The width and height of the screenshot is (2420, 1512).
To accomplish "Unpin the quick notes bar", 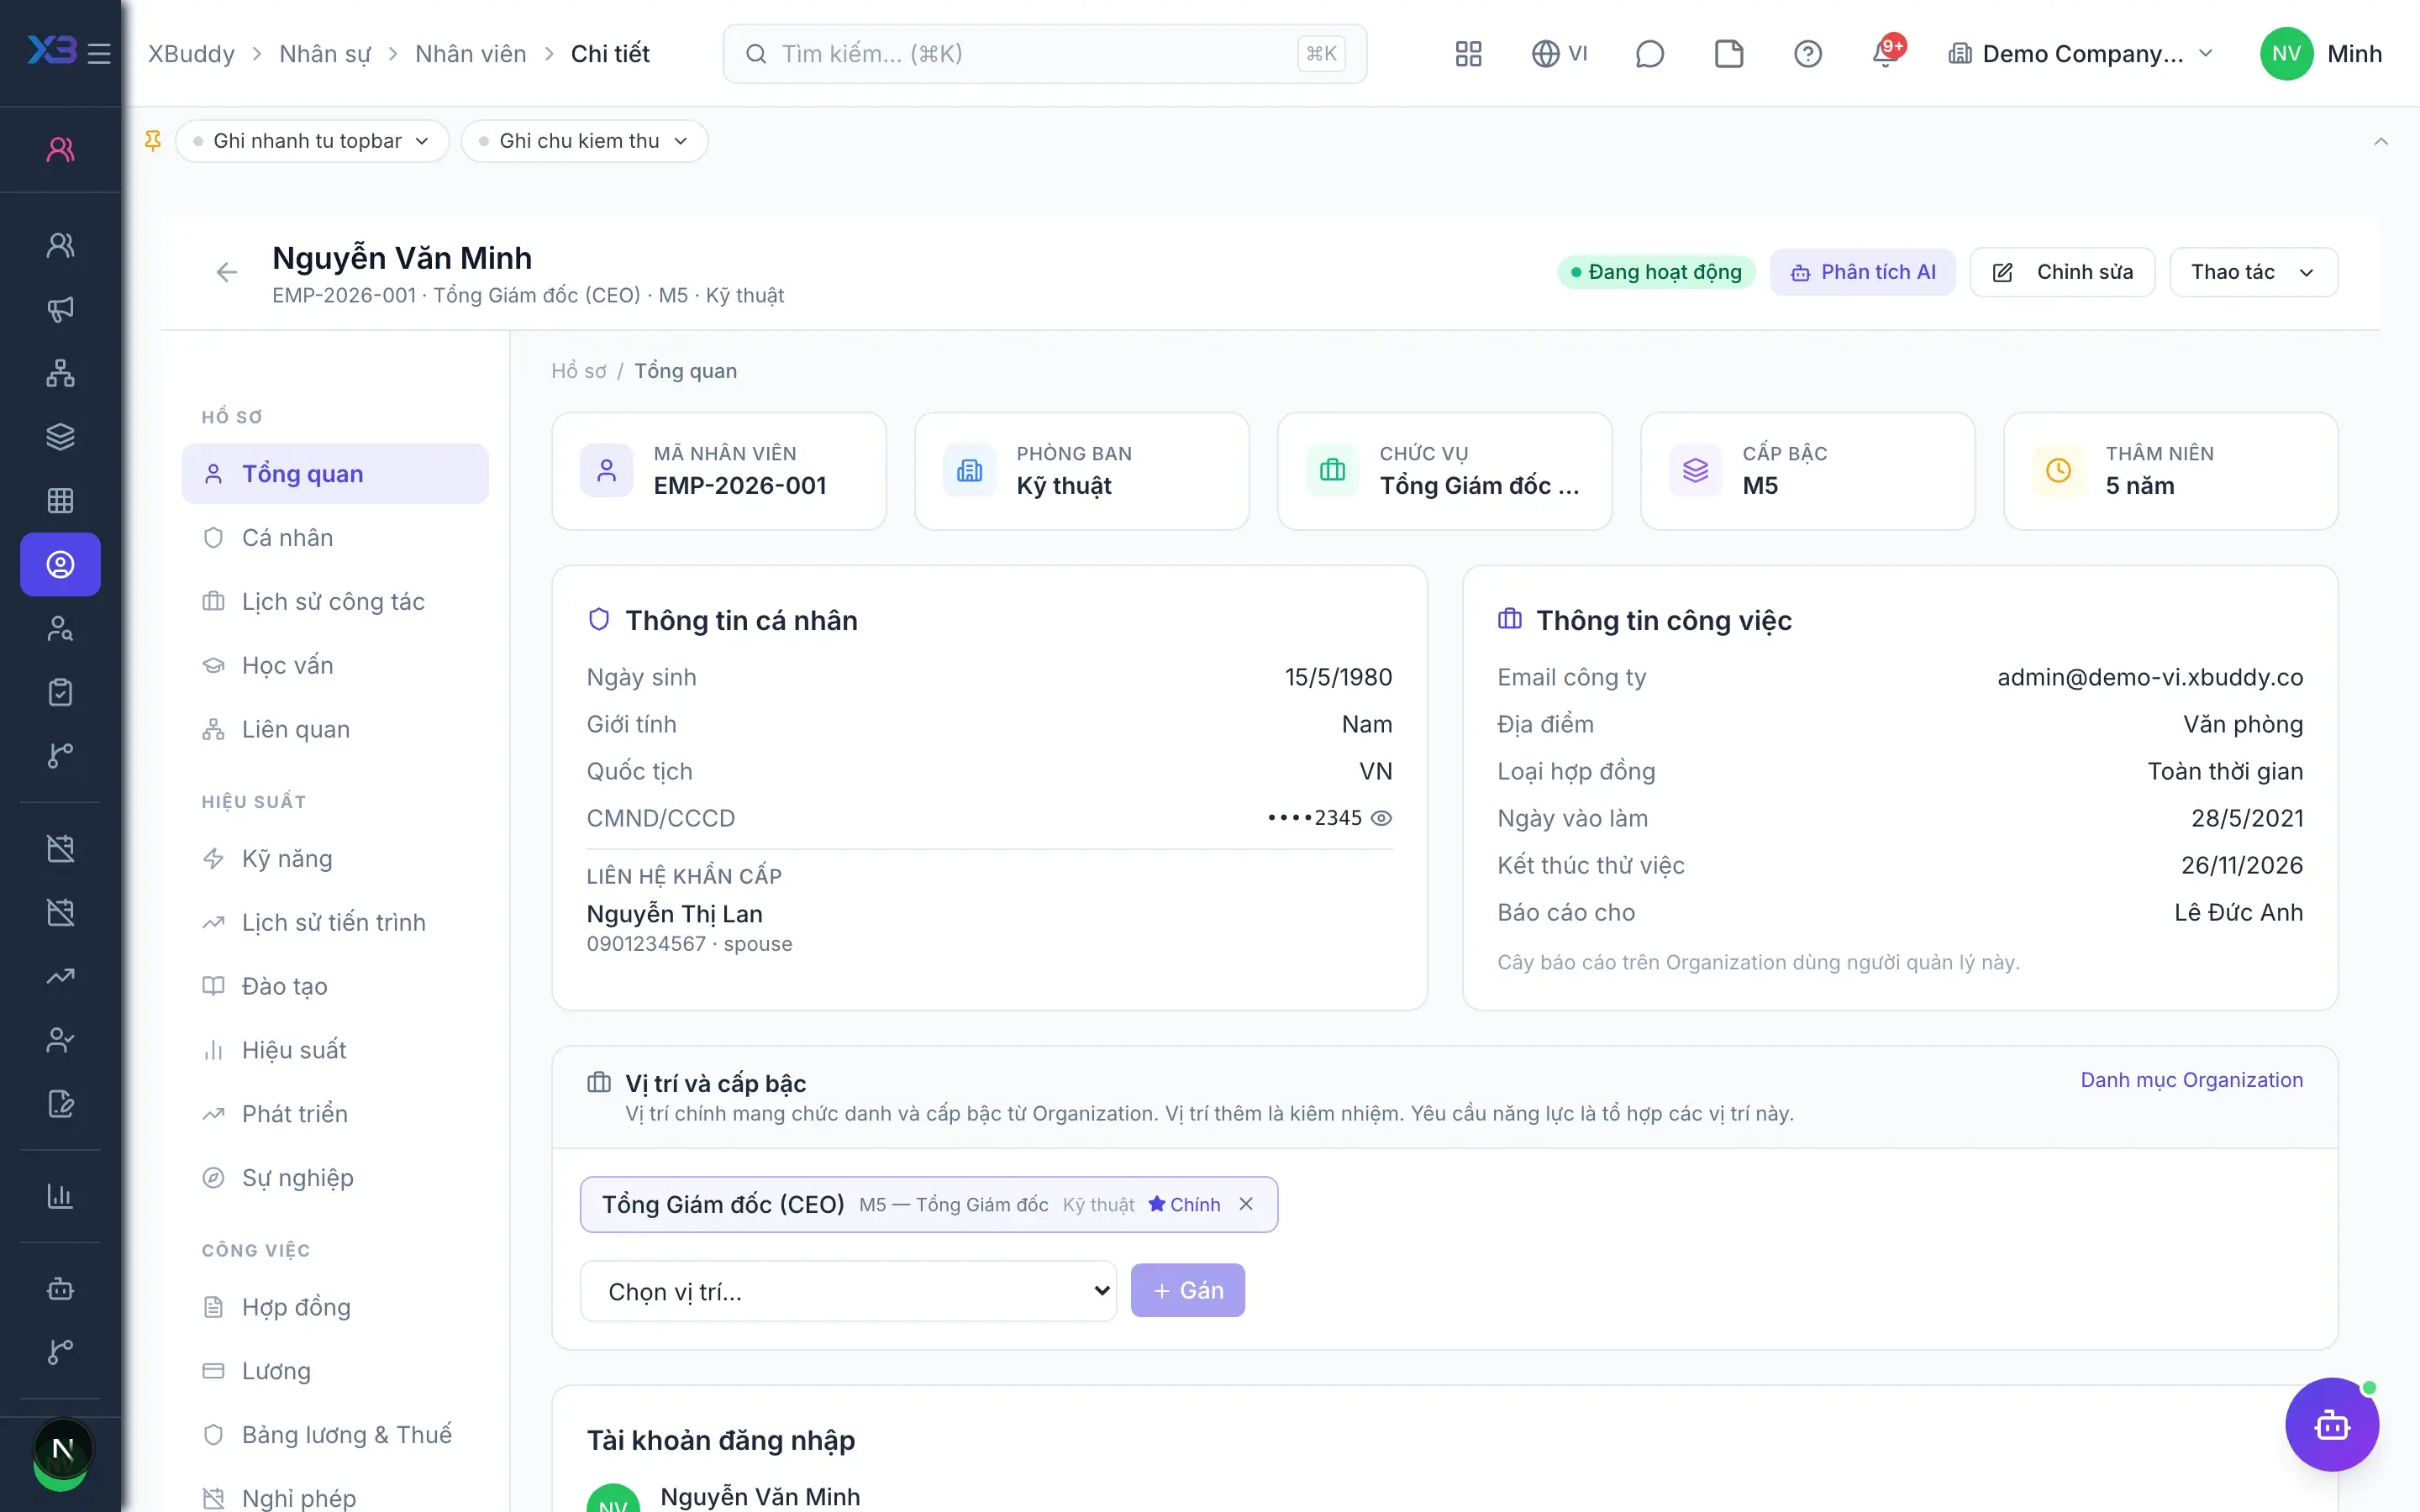I will point(152,141).
